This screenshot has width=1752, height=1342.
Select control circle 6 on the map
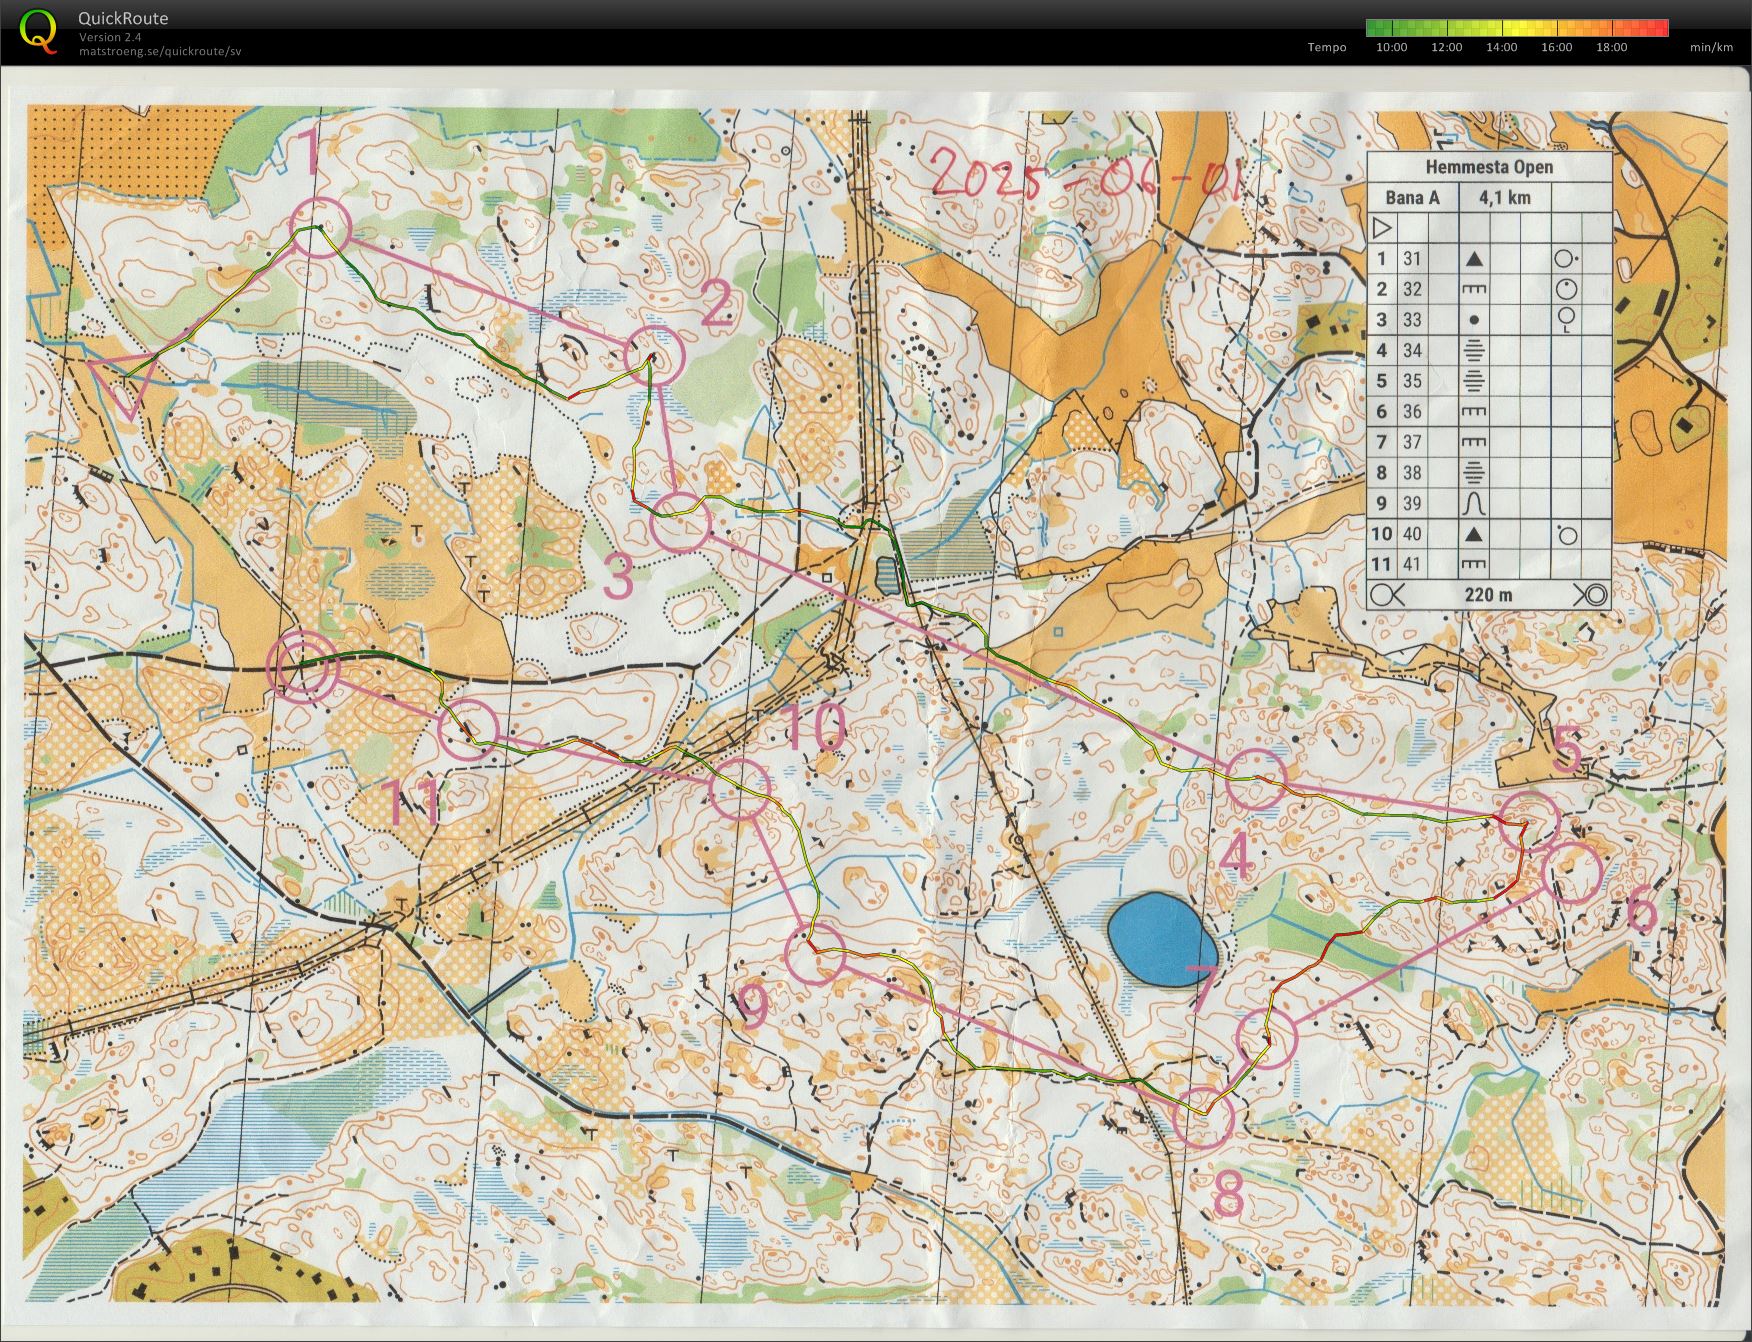(x=1573, y=873)
